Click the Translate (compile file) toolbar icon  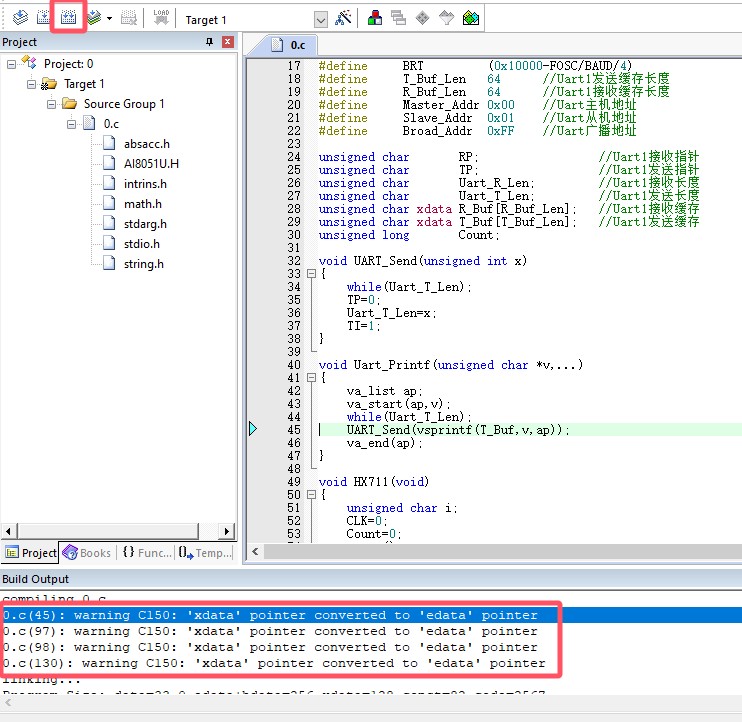pyautogui.click(x=20, y=18)
